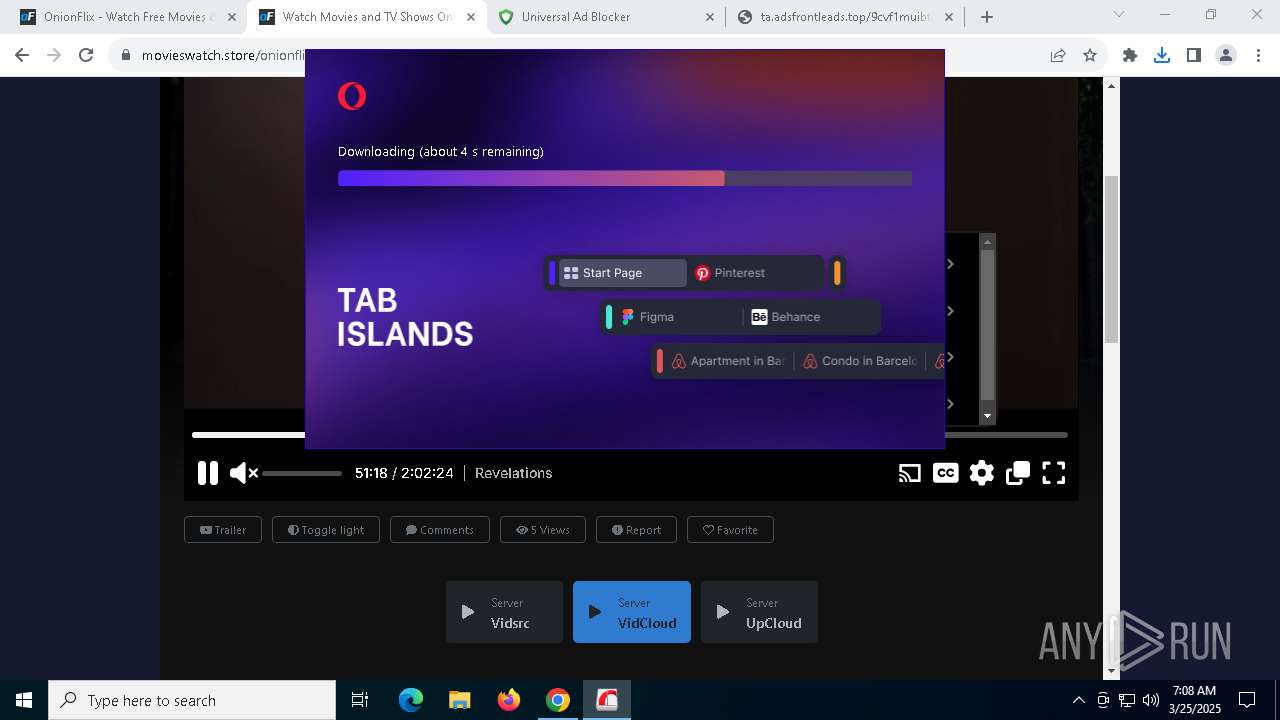
Task: Open Chrome three-dot menu
Action: tap(1258, 56)
